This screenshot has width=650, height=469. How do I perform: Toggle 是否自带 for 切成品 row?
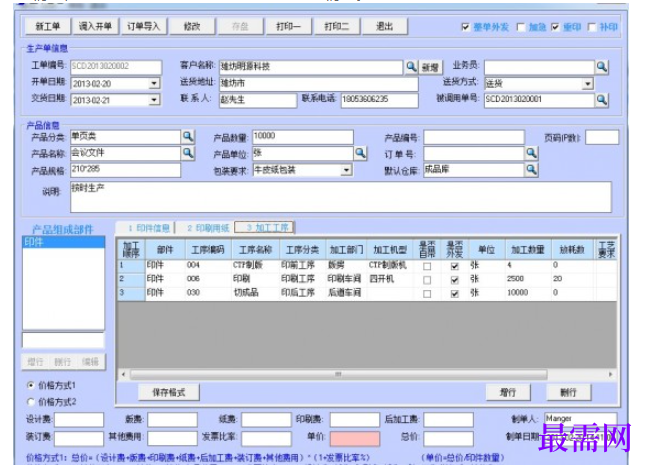click(427, 294)
